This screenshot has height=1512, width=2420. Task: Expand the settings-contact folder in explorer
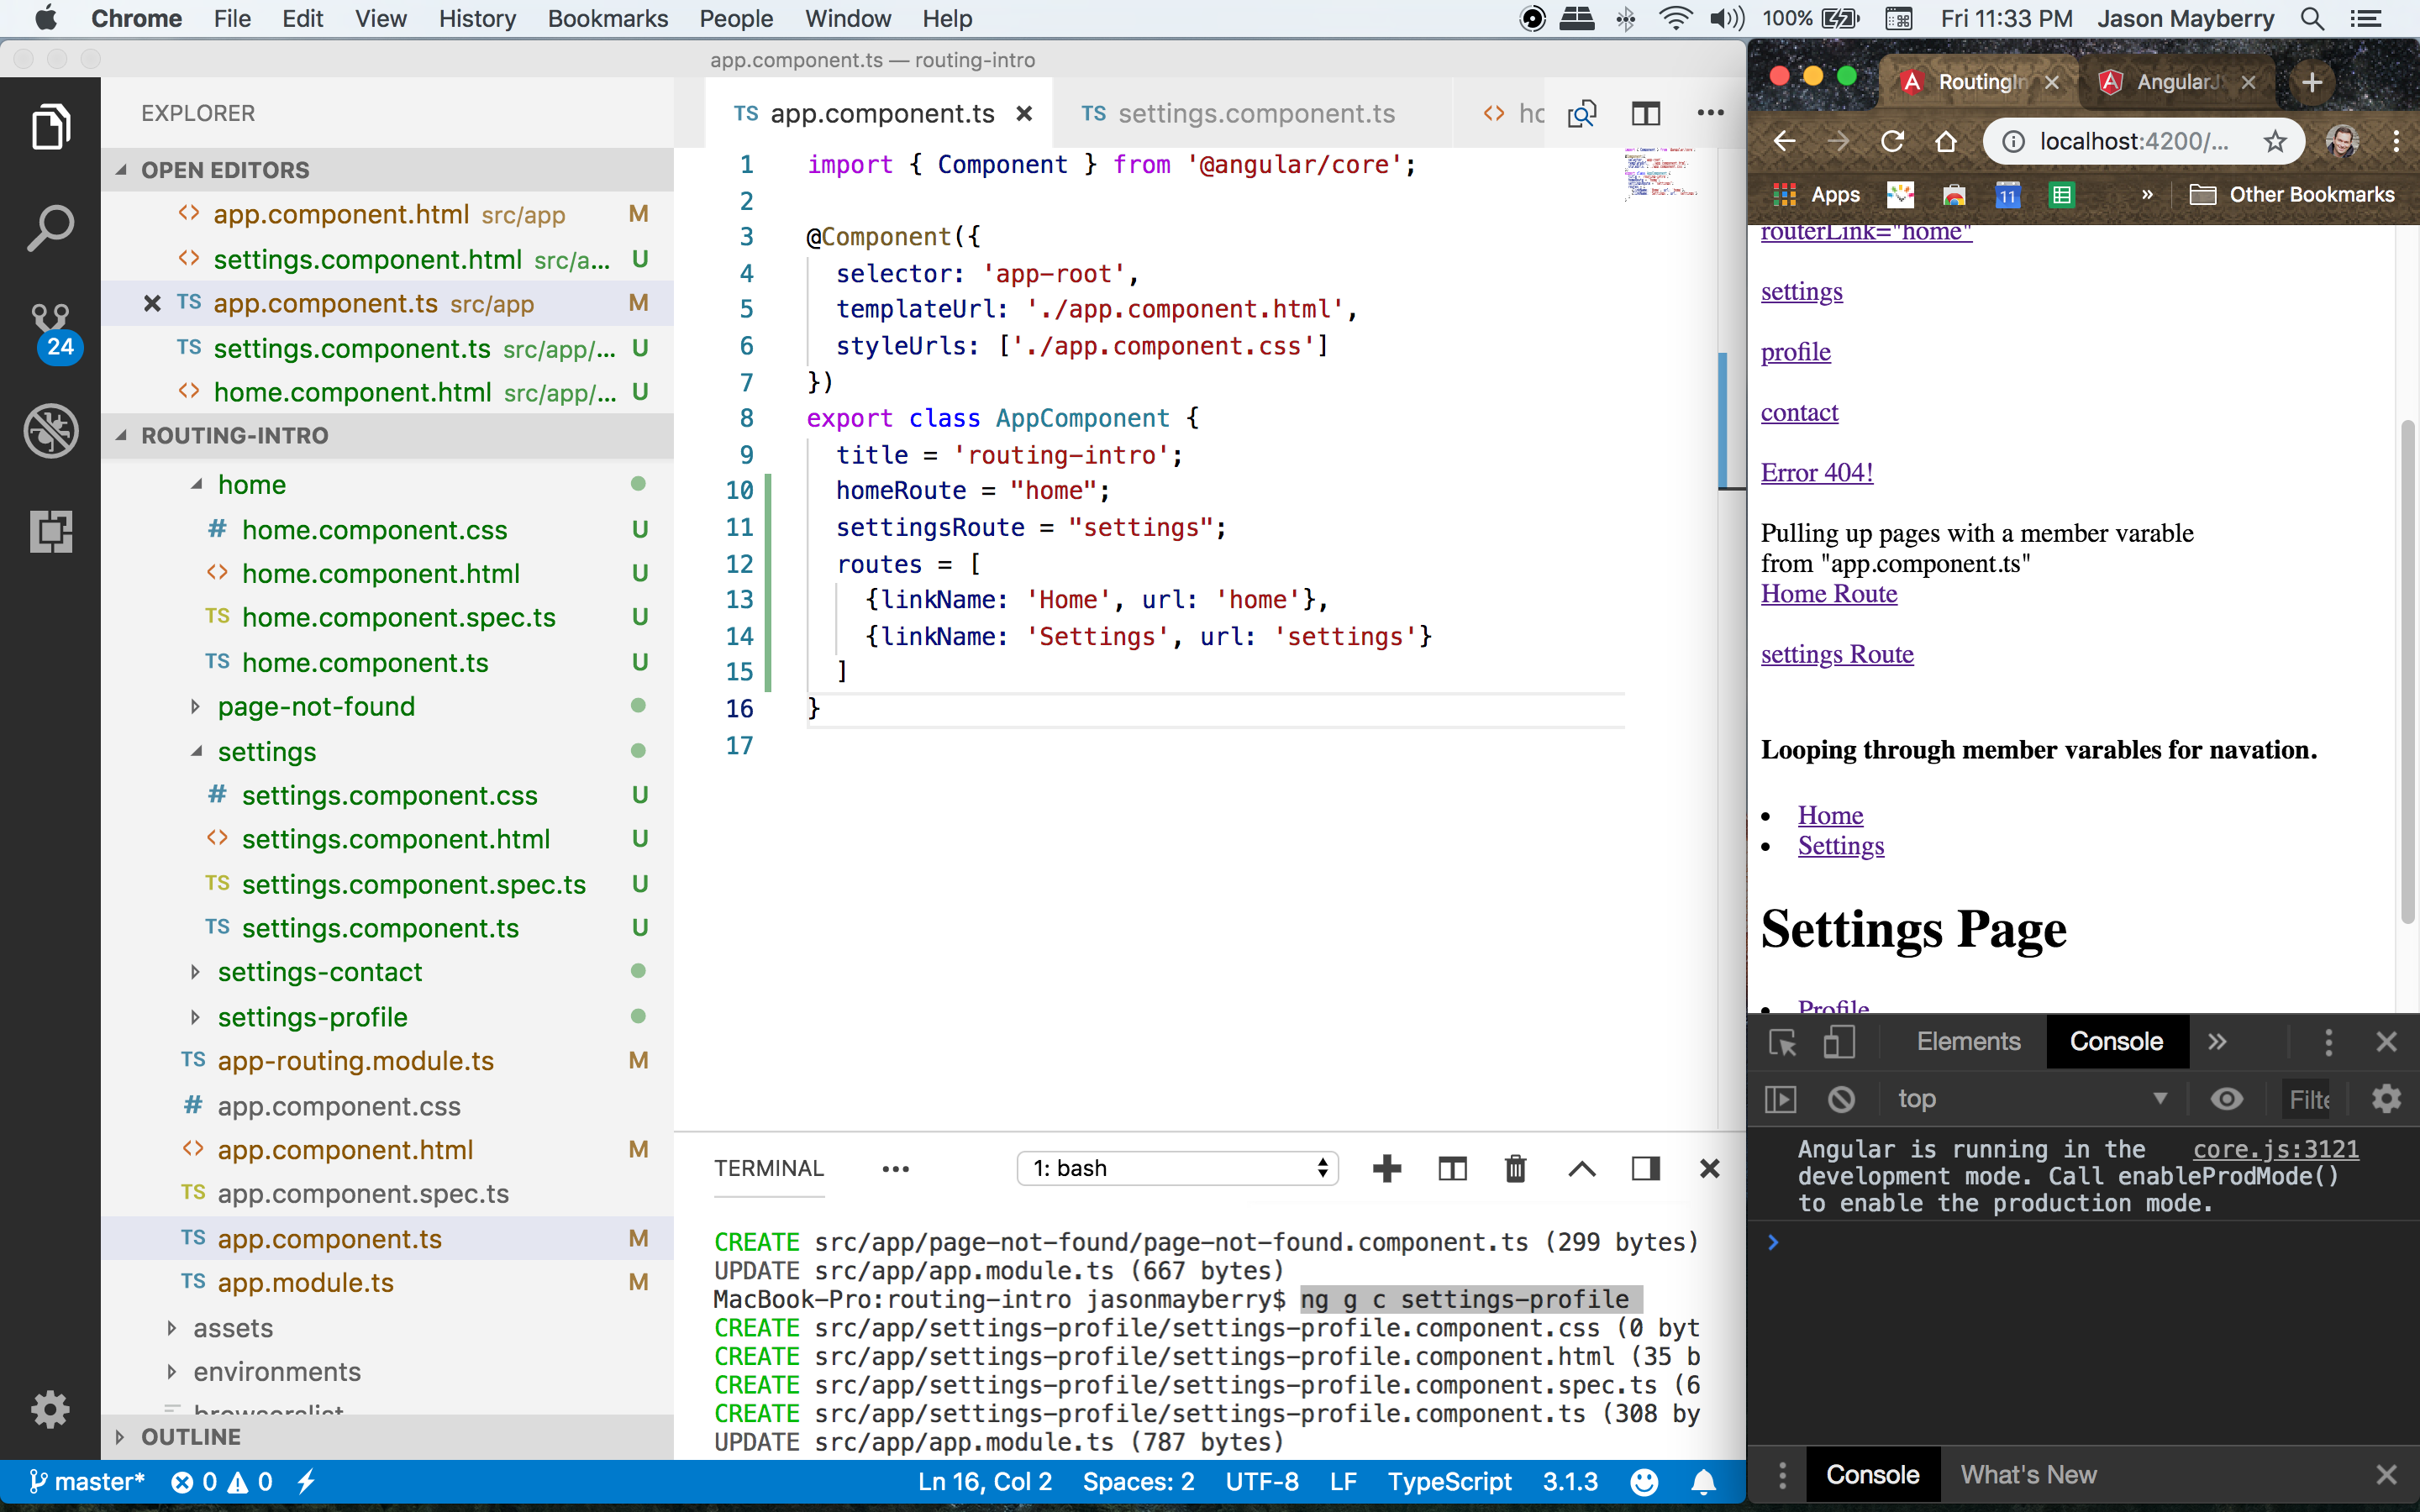click(x=193, y=972)
